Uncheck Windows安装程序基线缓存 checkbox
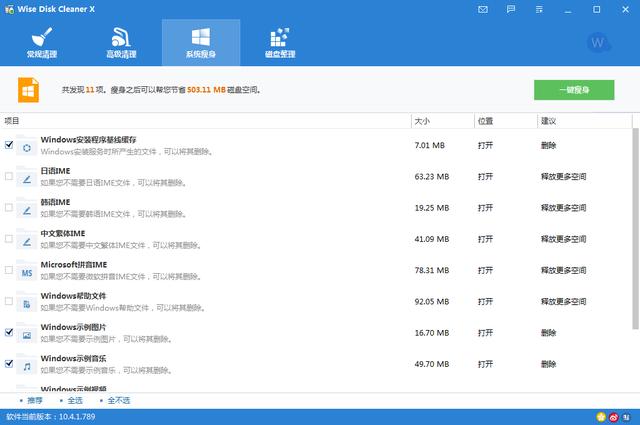Image resolution: width=640 pixels, height=425 pixels. (x=9, y=145)
